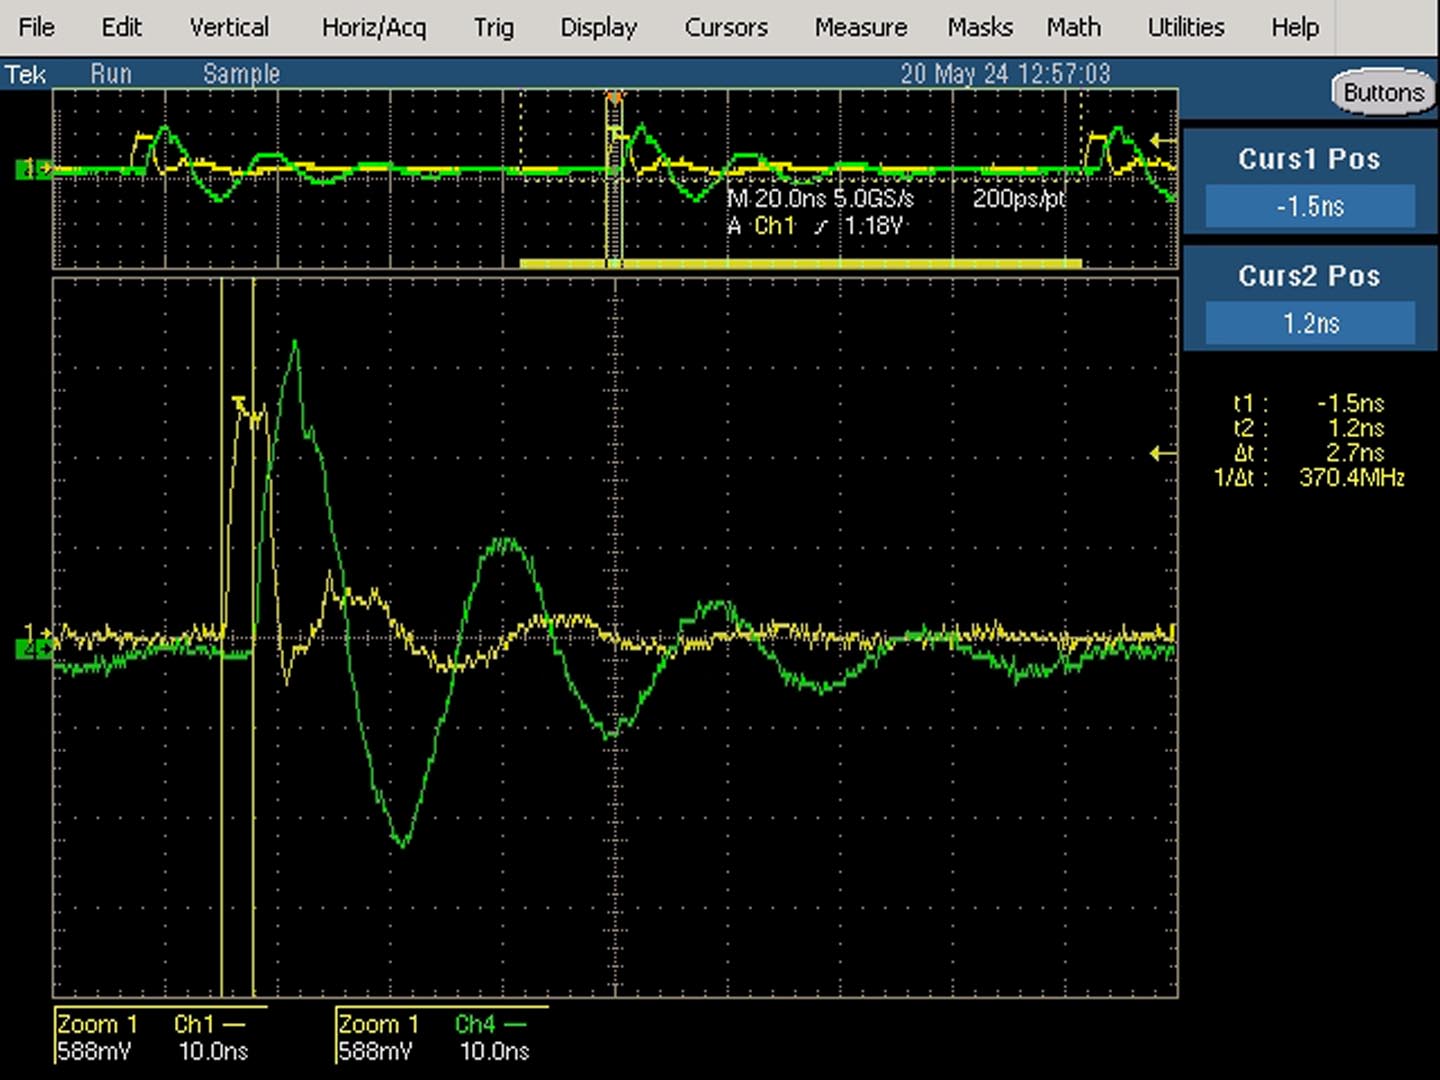Click the green channel 4 ground marker

34,650
